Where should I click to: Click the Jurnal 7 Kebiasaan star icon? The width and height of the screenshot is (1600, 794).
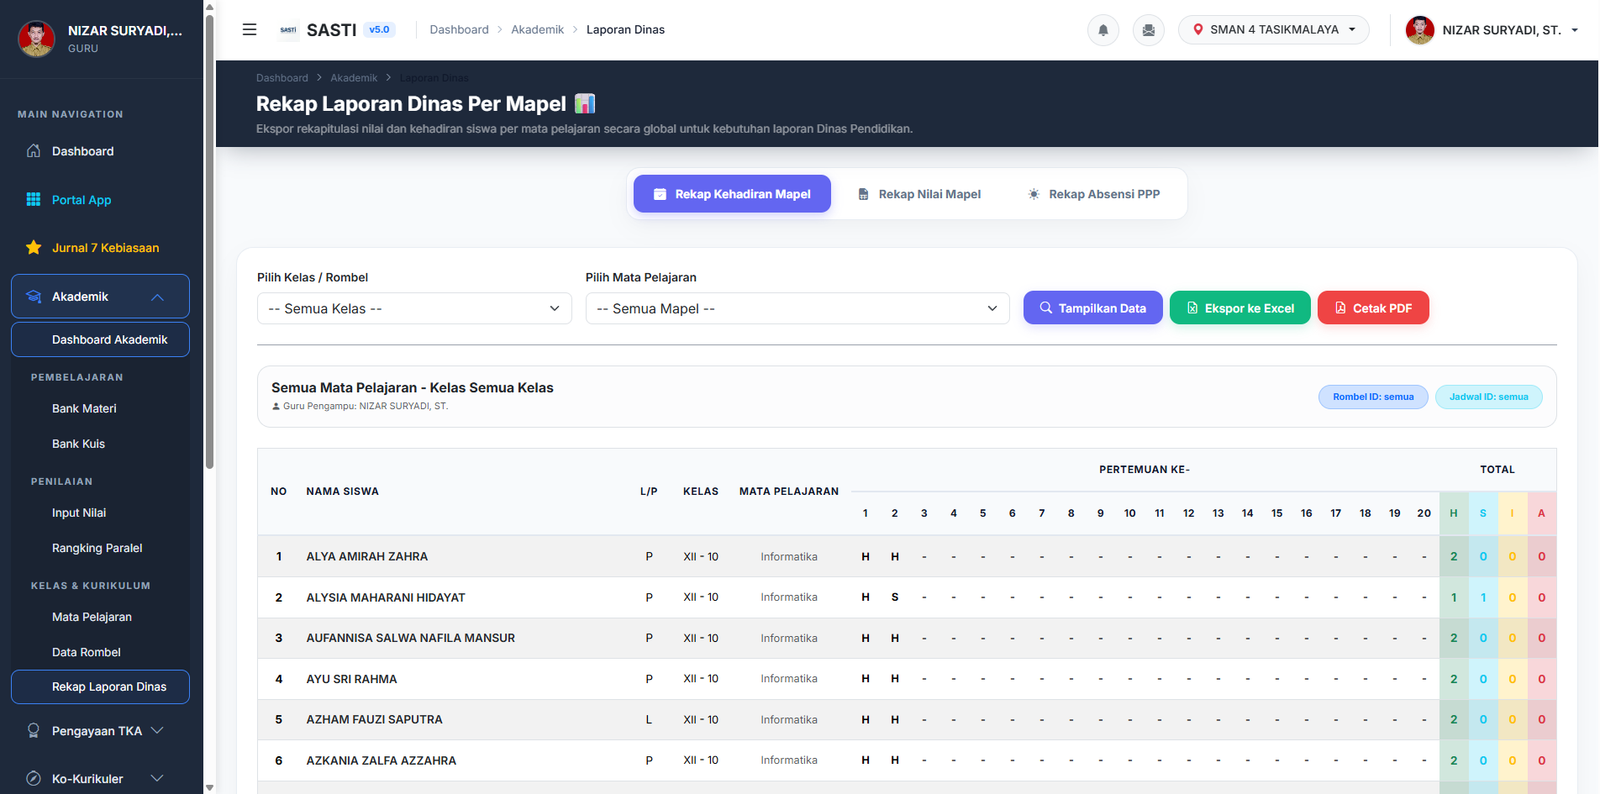pyautogui.click(x=33, y=248)
